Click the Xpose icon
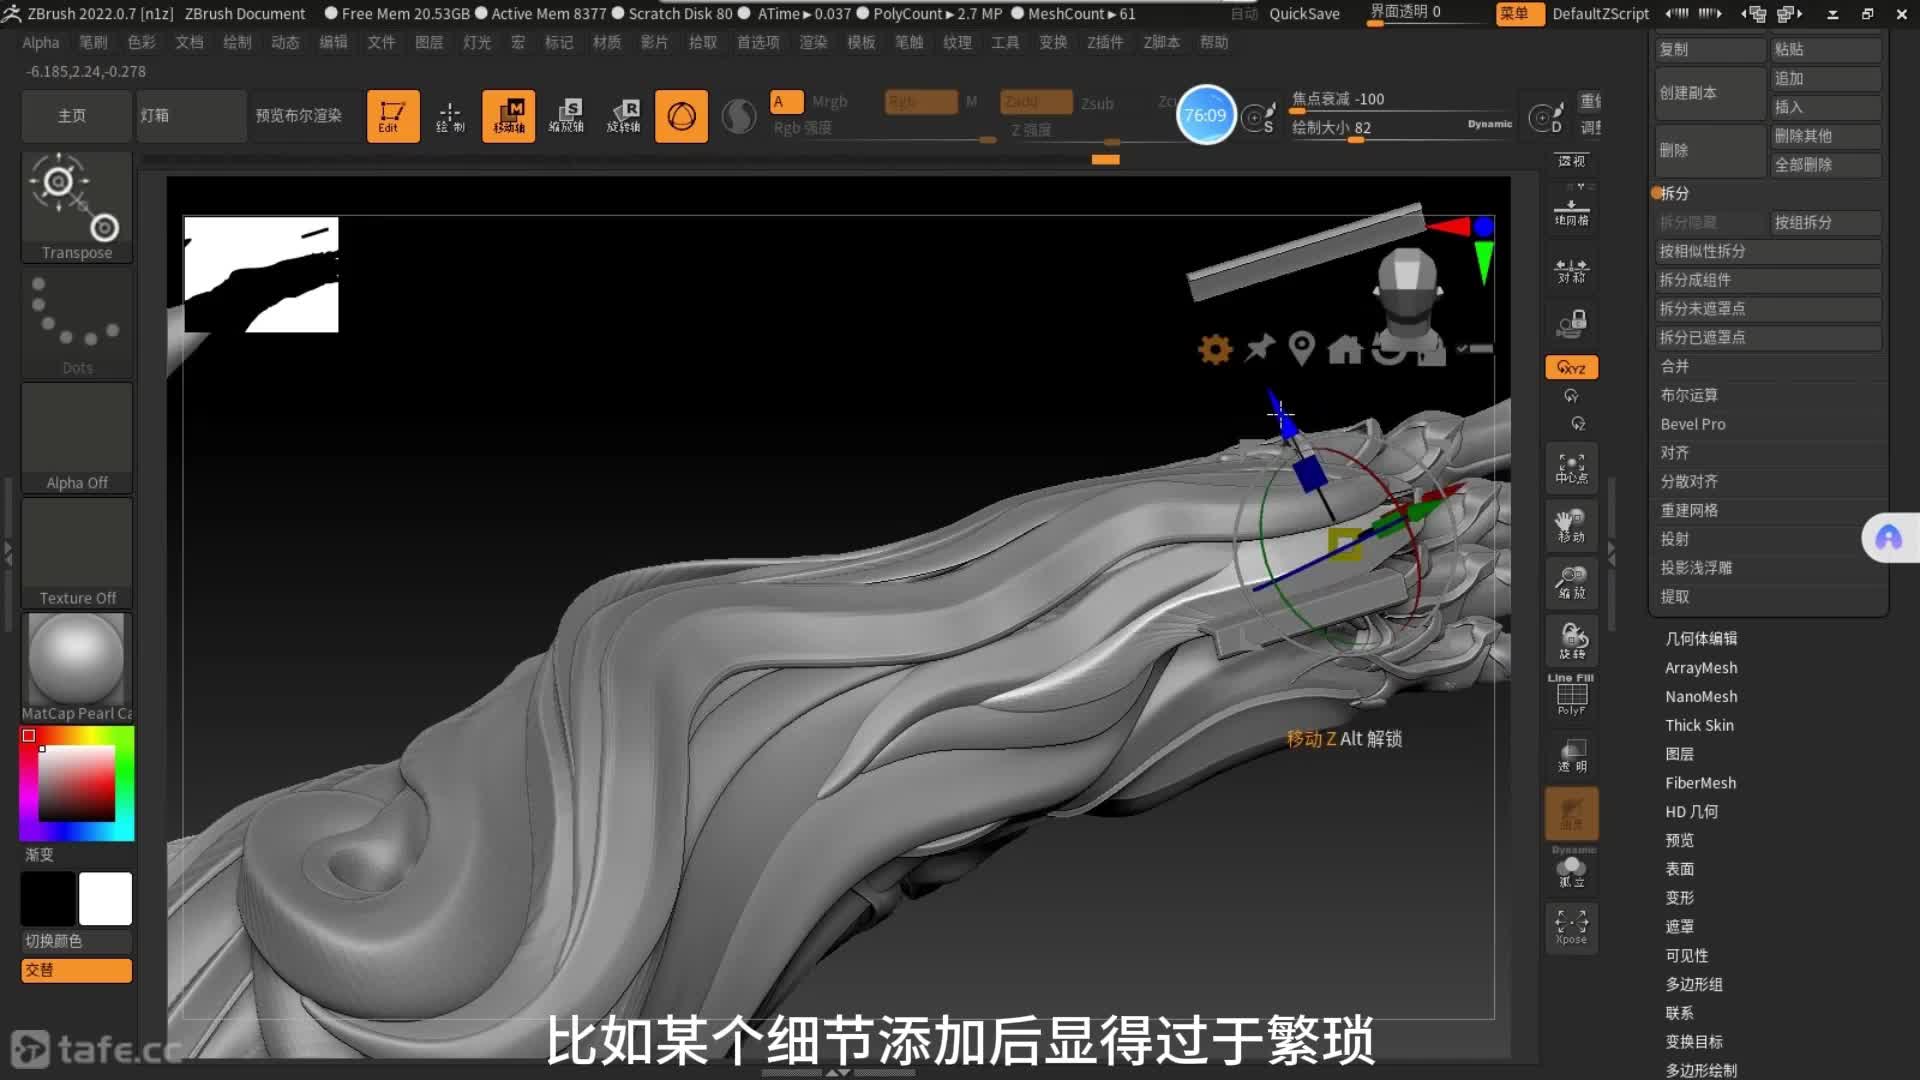This screenshot has height=1080, width=1920. [x=1571, y=927]
